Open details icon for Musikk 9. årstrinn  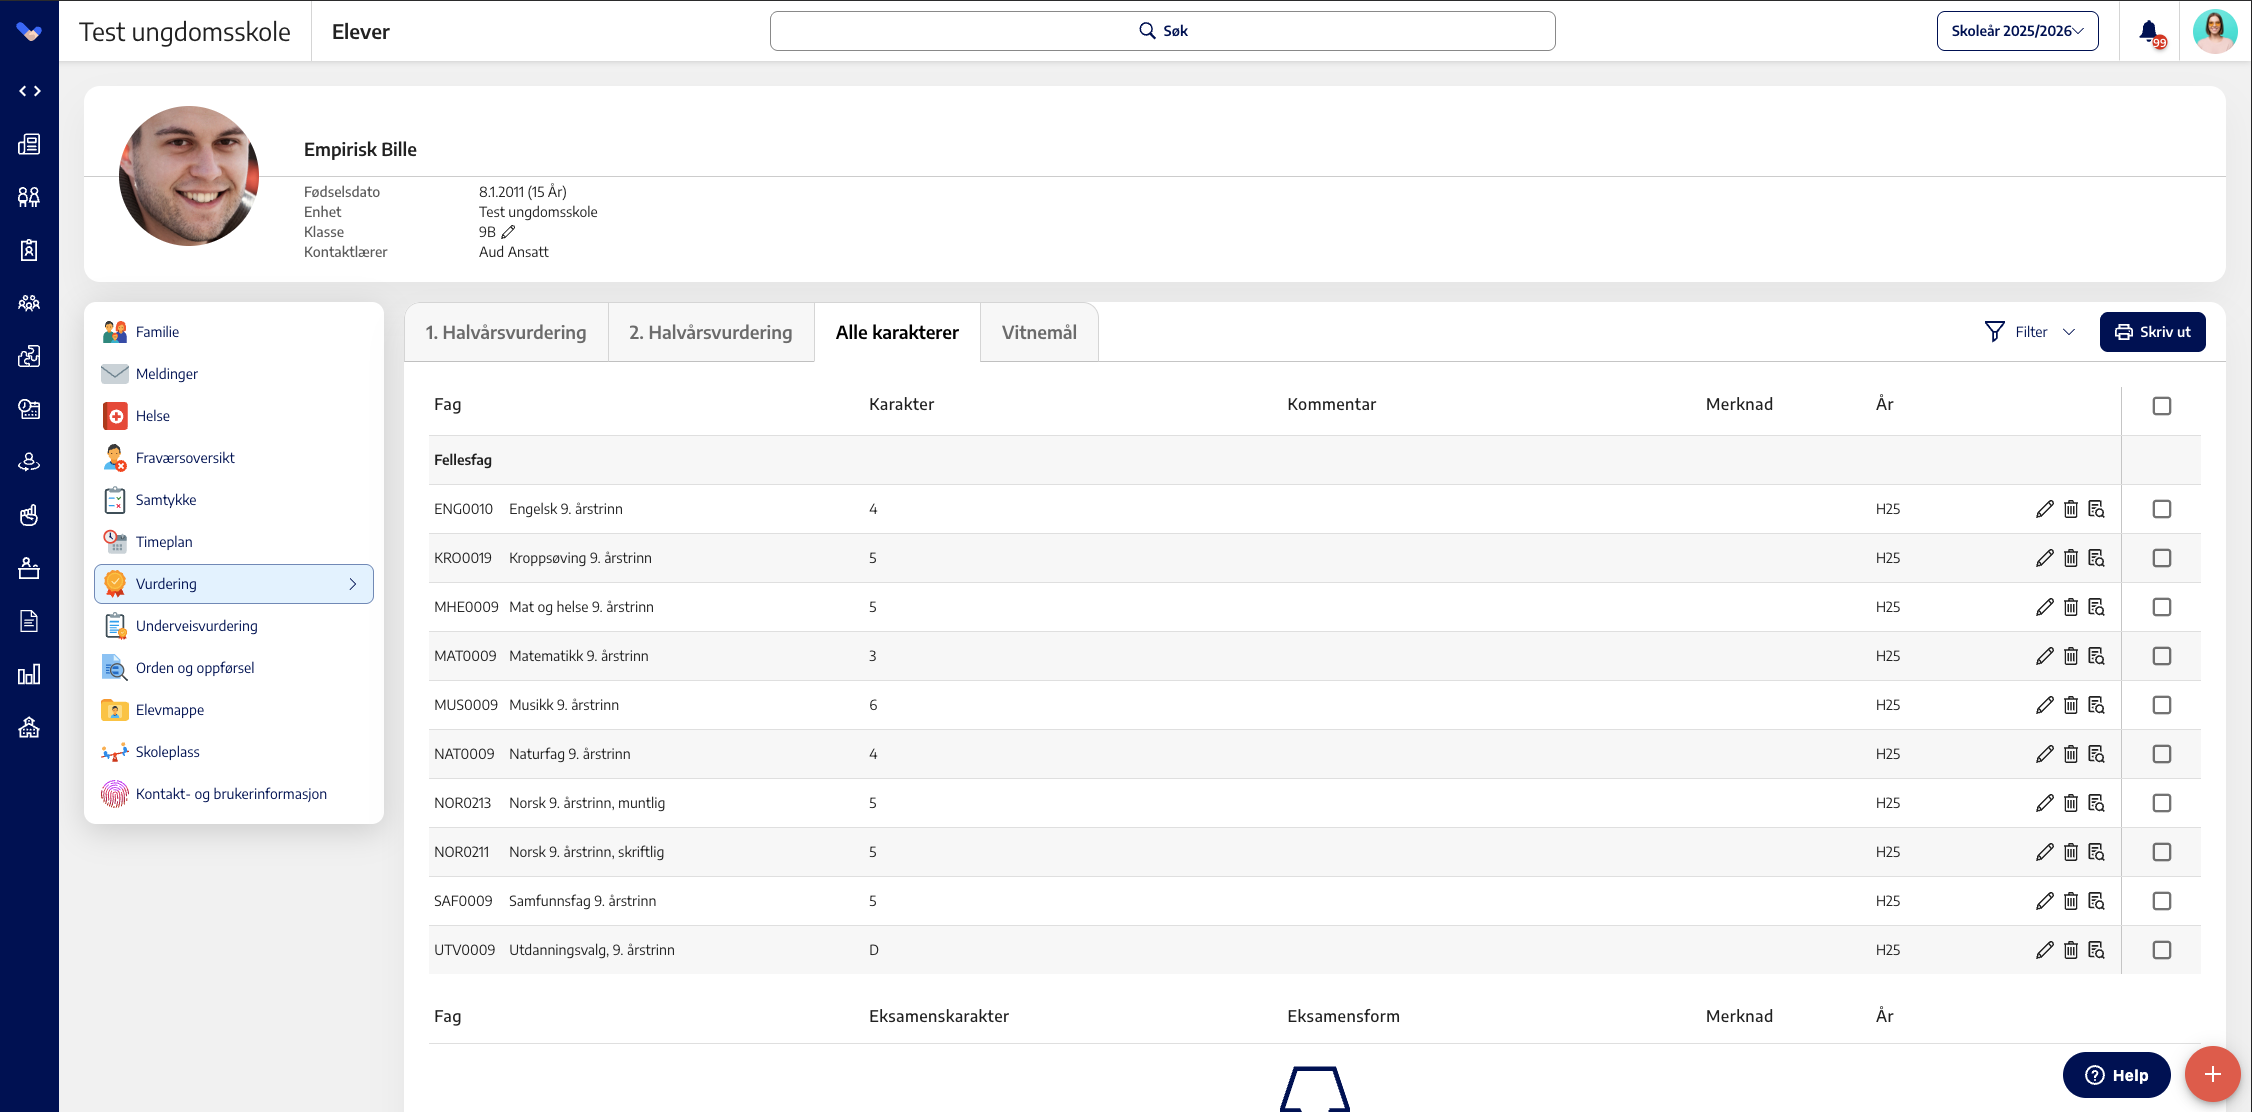point(2096,705)
